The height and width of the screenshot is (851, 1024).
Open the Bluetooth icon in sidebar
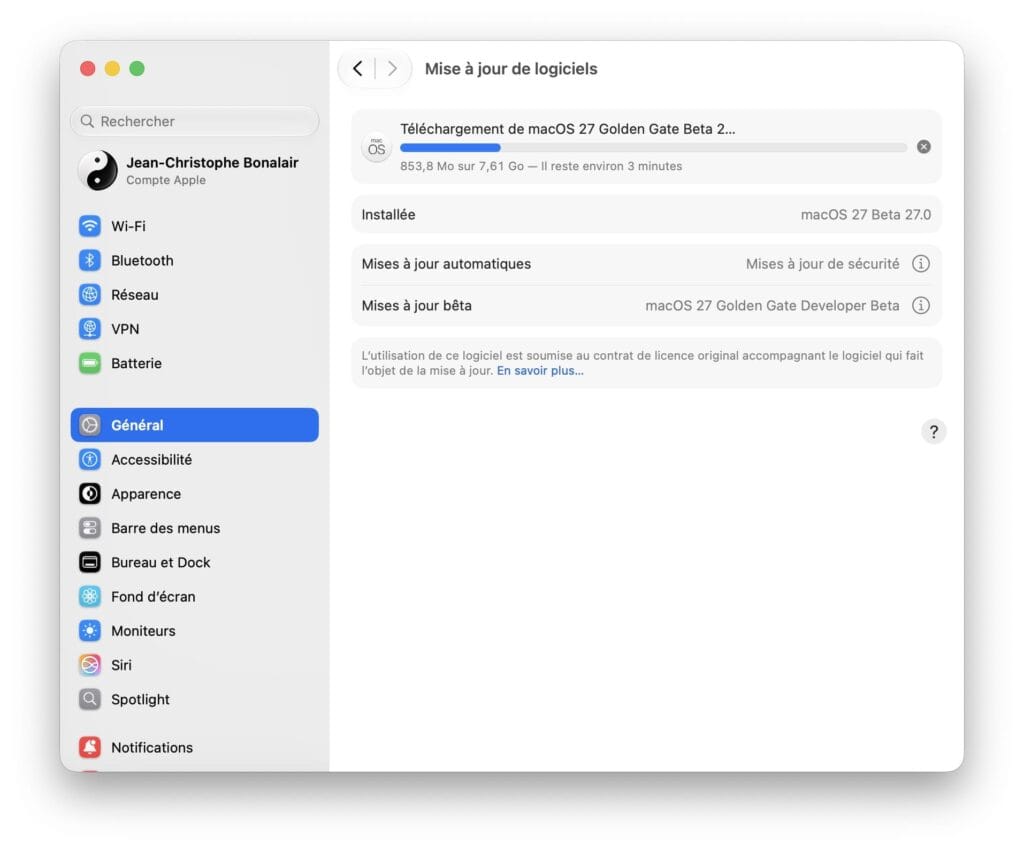point(89,260)
